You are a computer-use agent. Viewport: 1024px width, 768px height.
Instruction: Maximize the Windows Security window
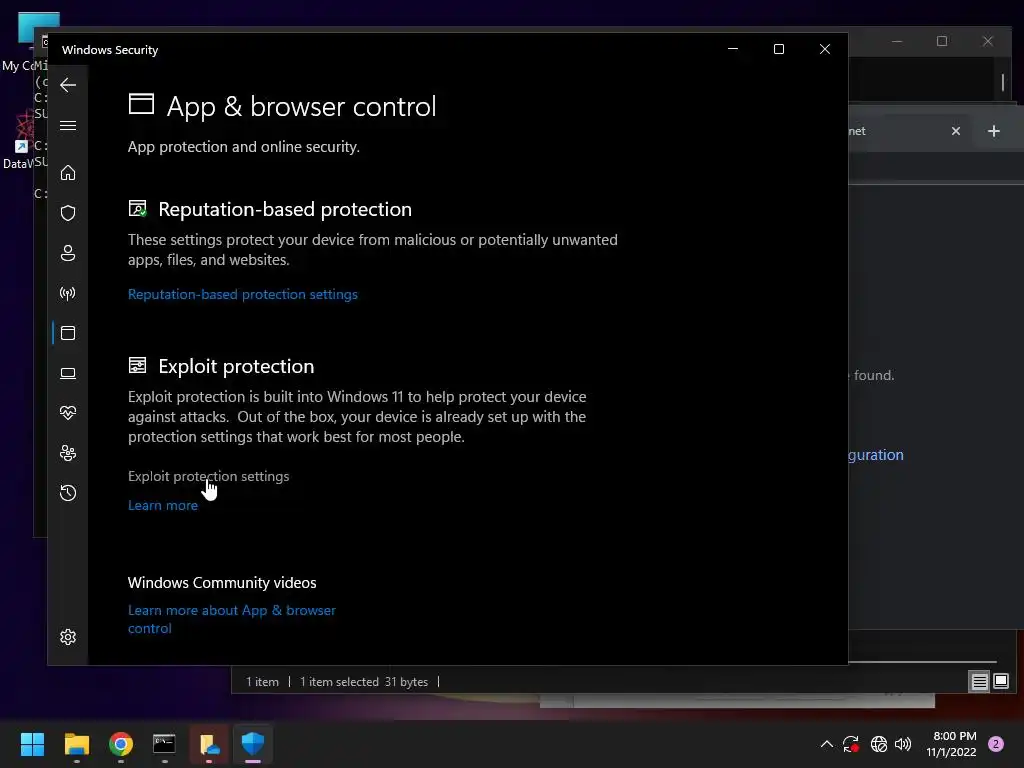click(x=778, y=49)
